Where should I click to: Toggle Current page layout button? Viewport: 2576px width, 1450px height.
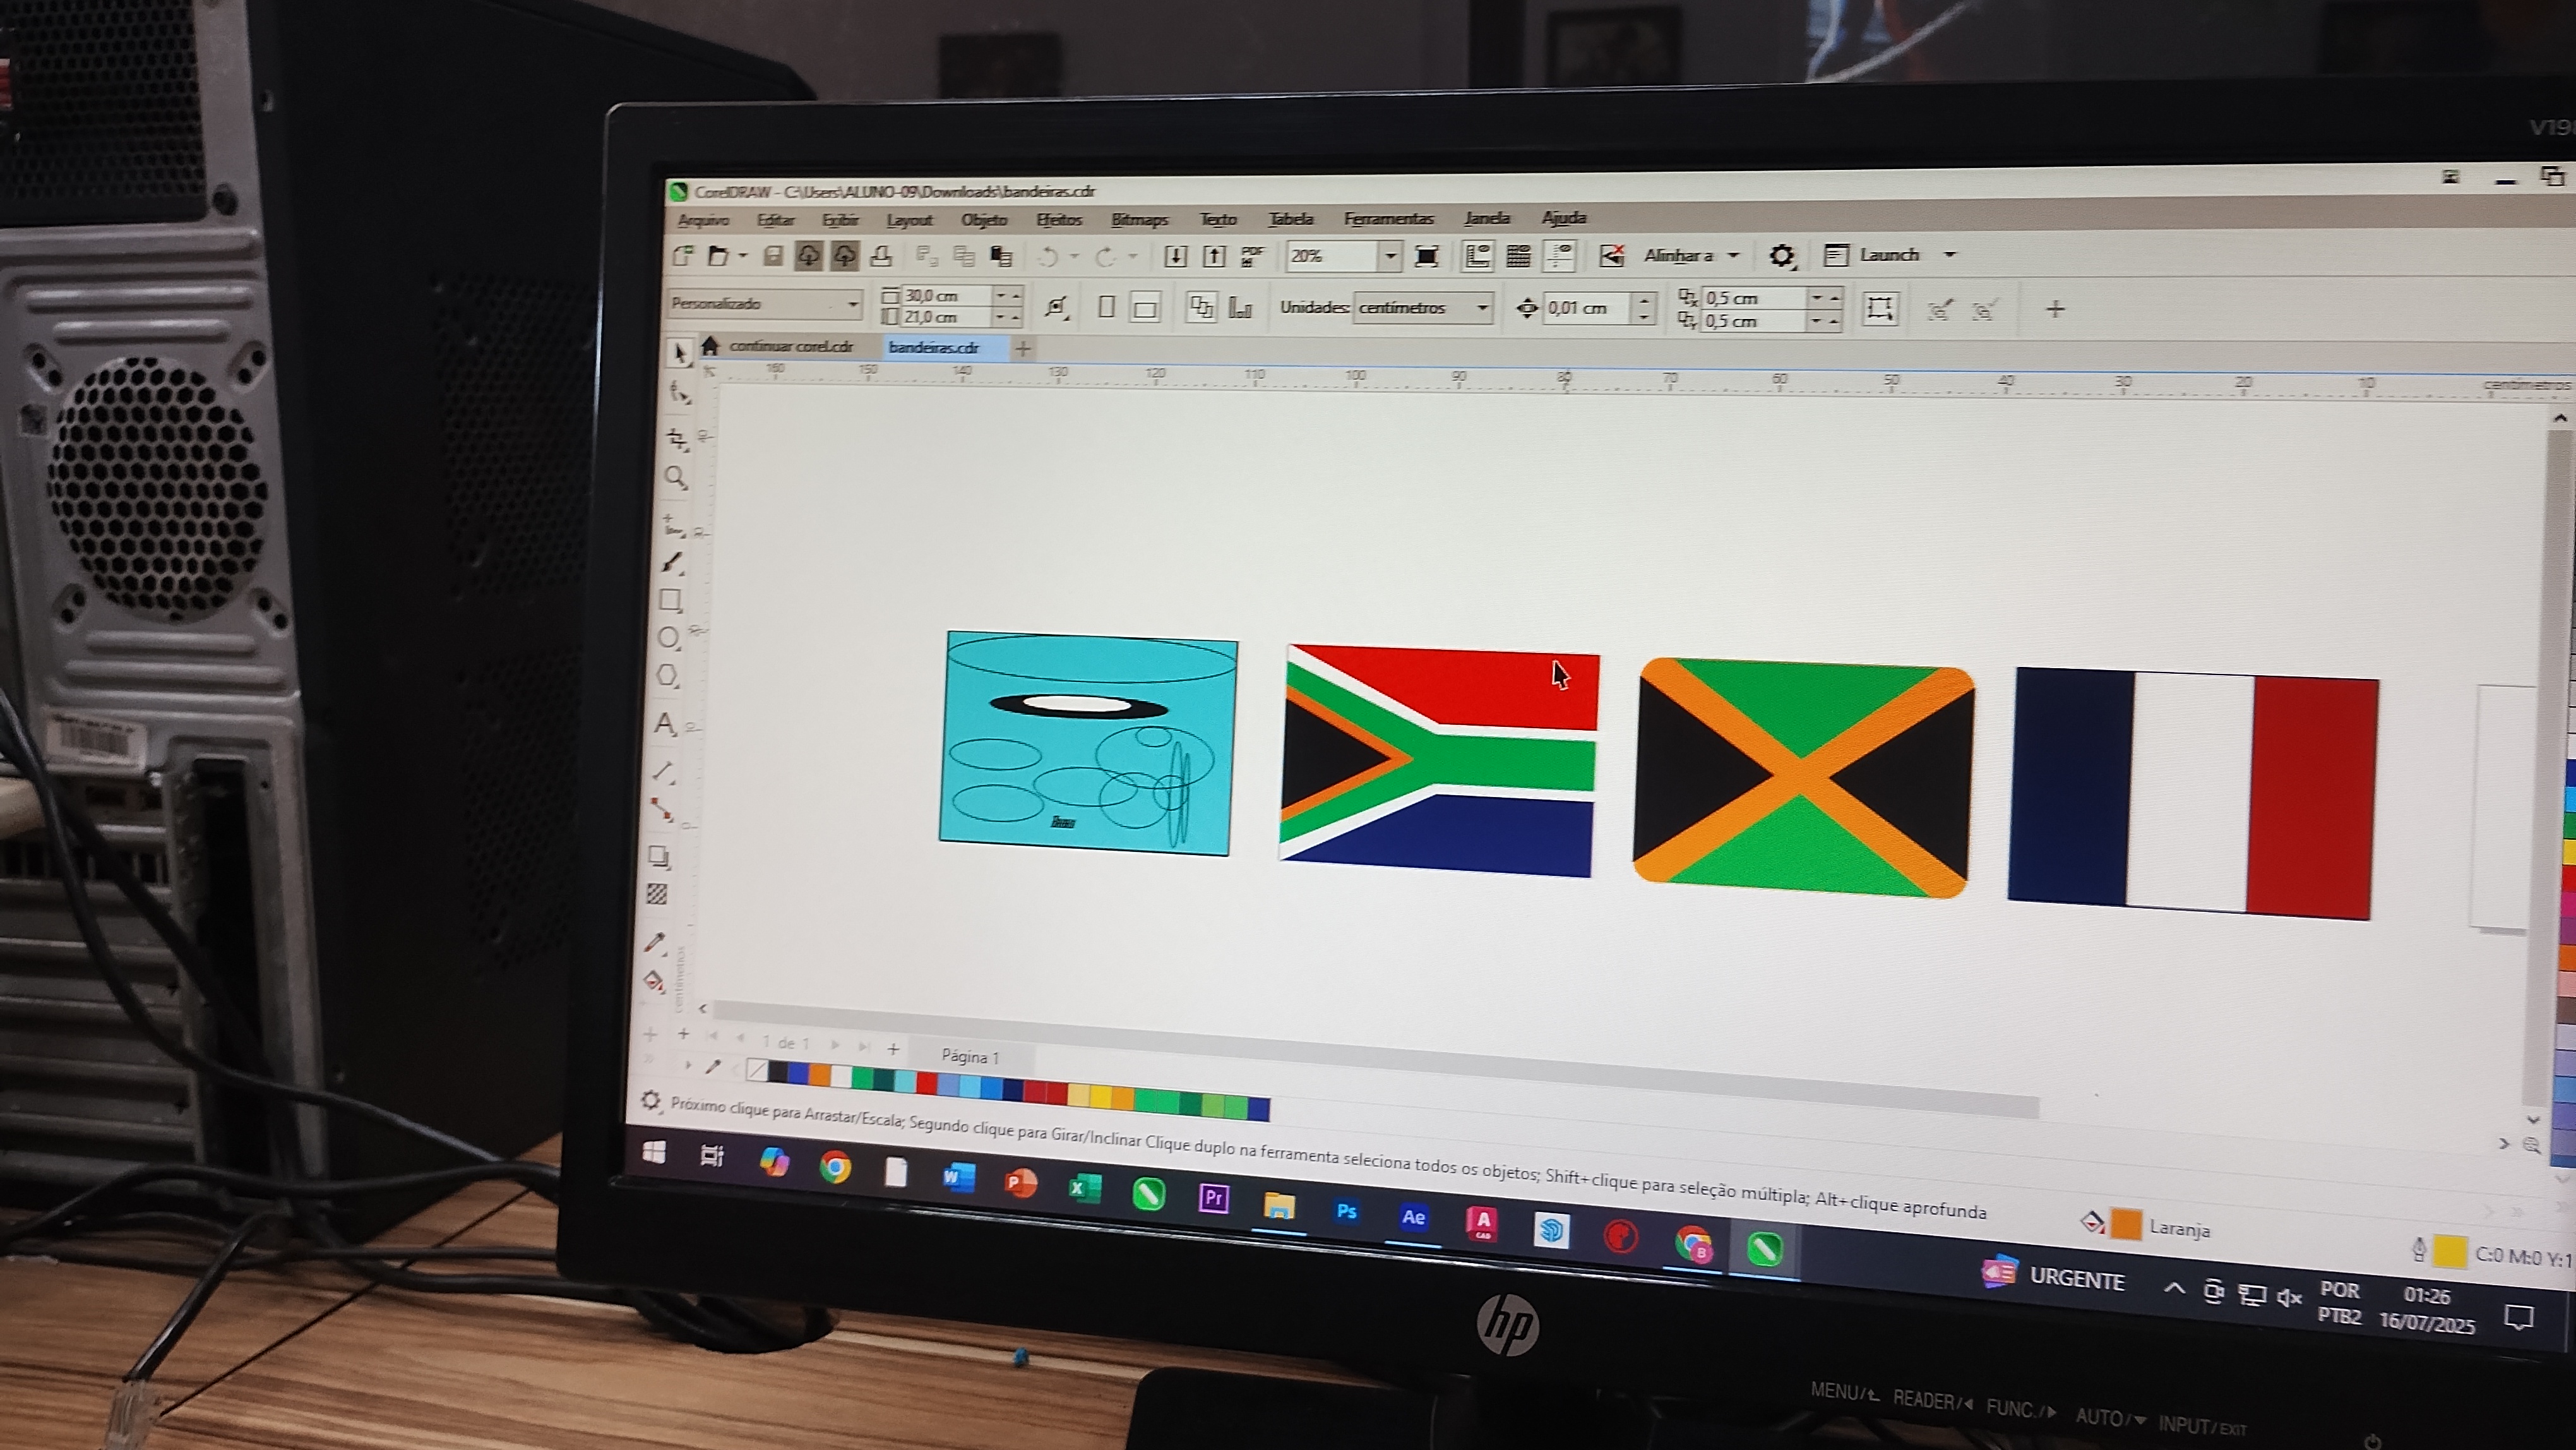pyautogui.click(x=1241, y=308)
